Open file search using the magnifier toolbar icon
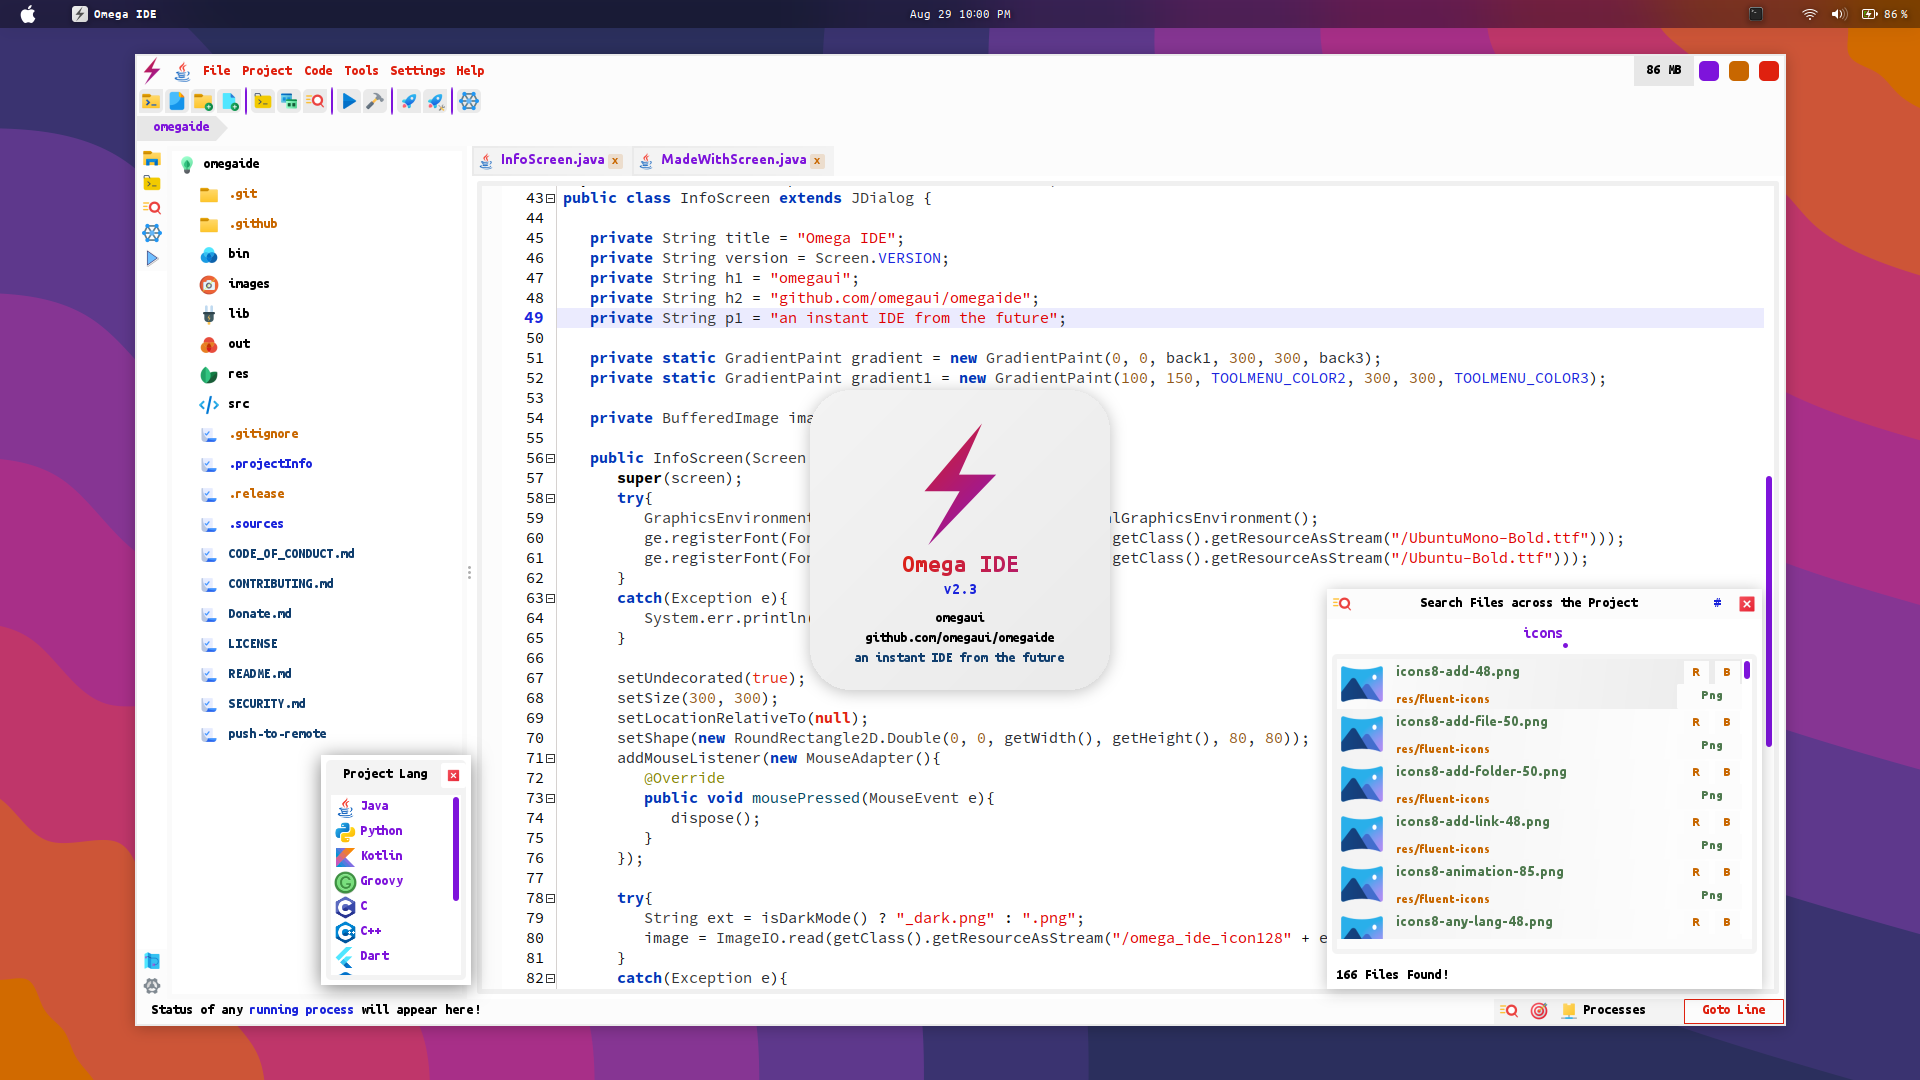The image size is (1920, 1080). (x=315, y=101)
